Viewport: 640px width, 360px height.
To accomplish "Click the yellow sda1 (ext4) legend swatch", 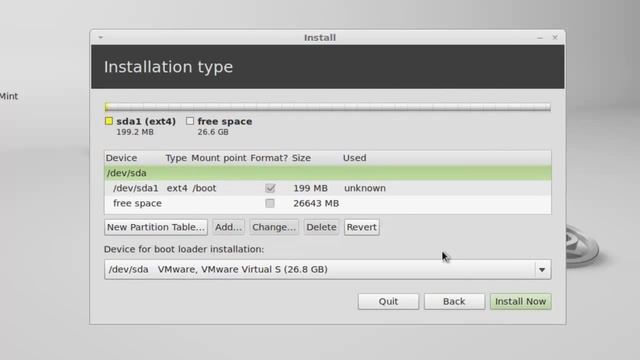I will [109, 121].
